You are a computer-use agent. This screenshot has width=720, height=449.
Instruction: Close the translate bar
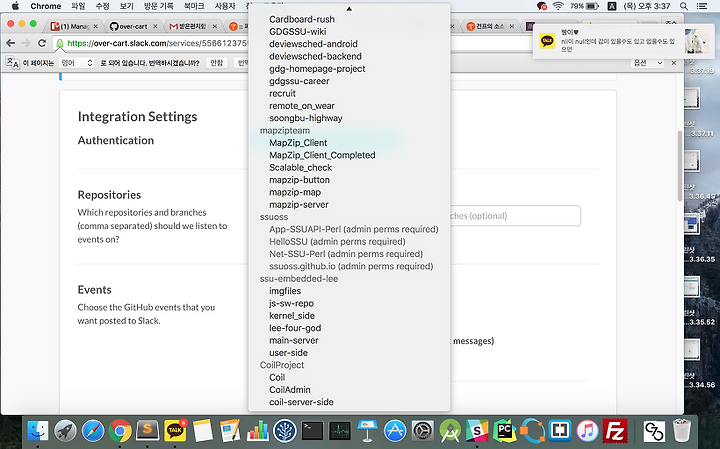coord(674,63)
